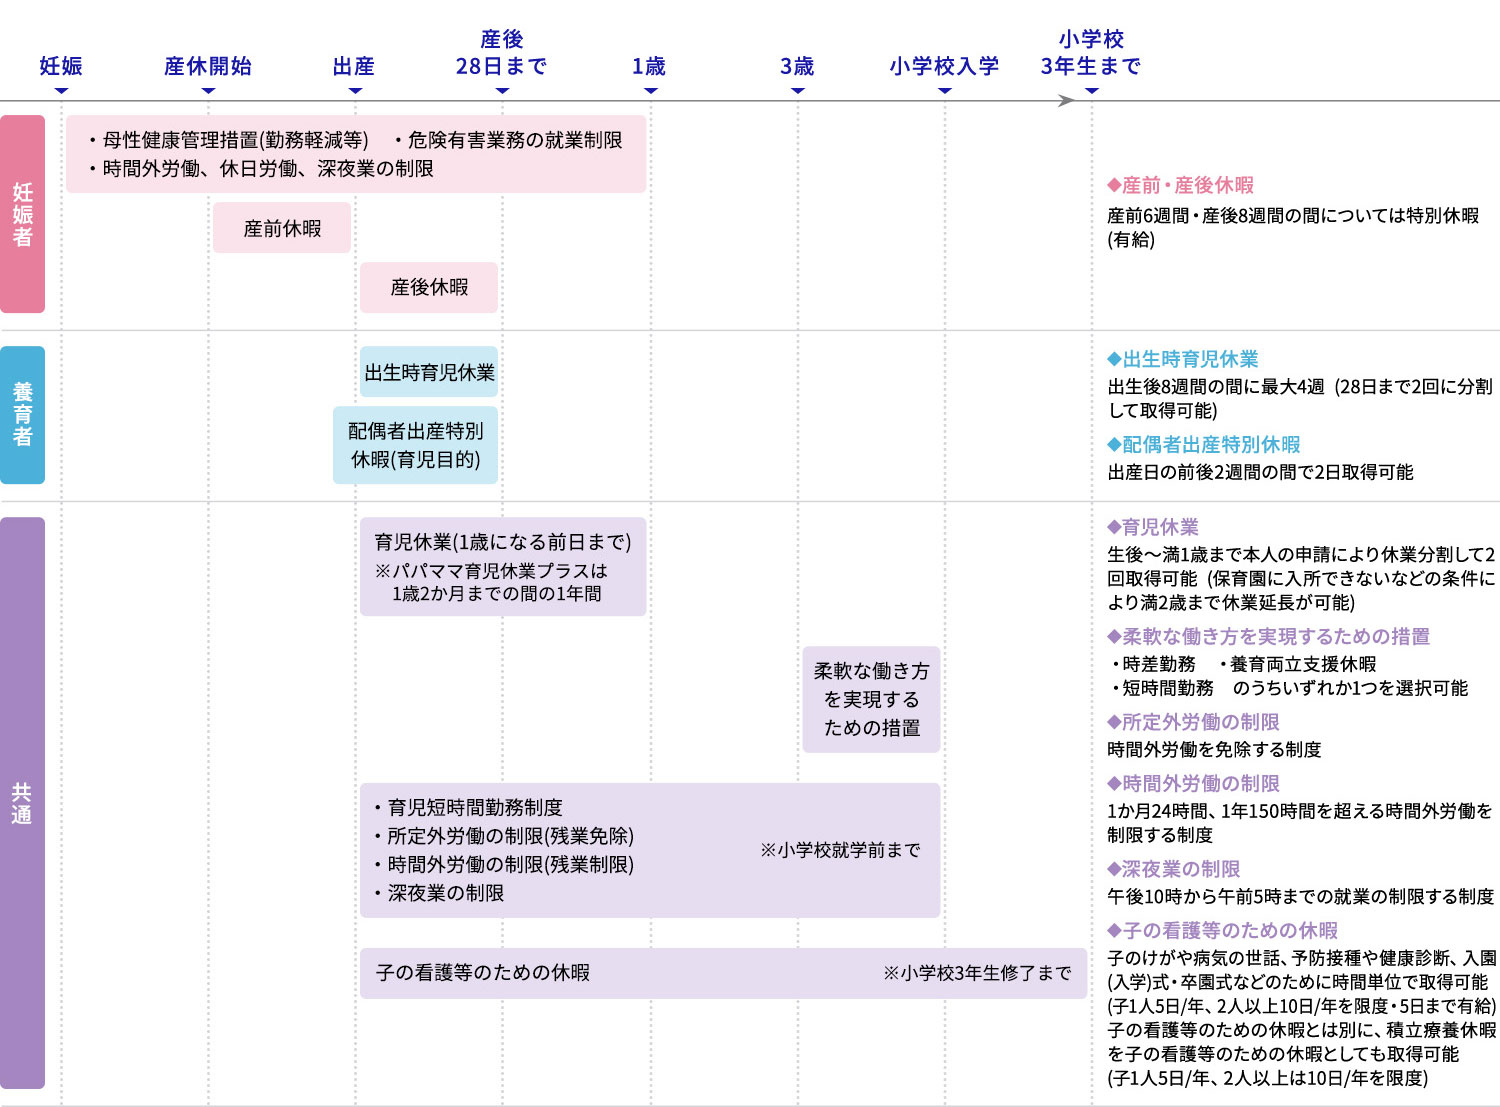
Task: Click the pink 産前休暇 box
Action: click(282, 228)
